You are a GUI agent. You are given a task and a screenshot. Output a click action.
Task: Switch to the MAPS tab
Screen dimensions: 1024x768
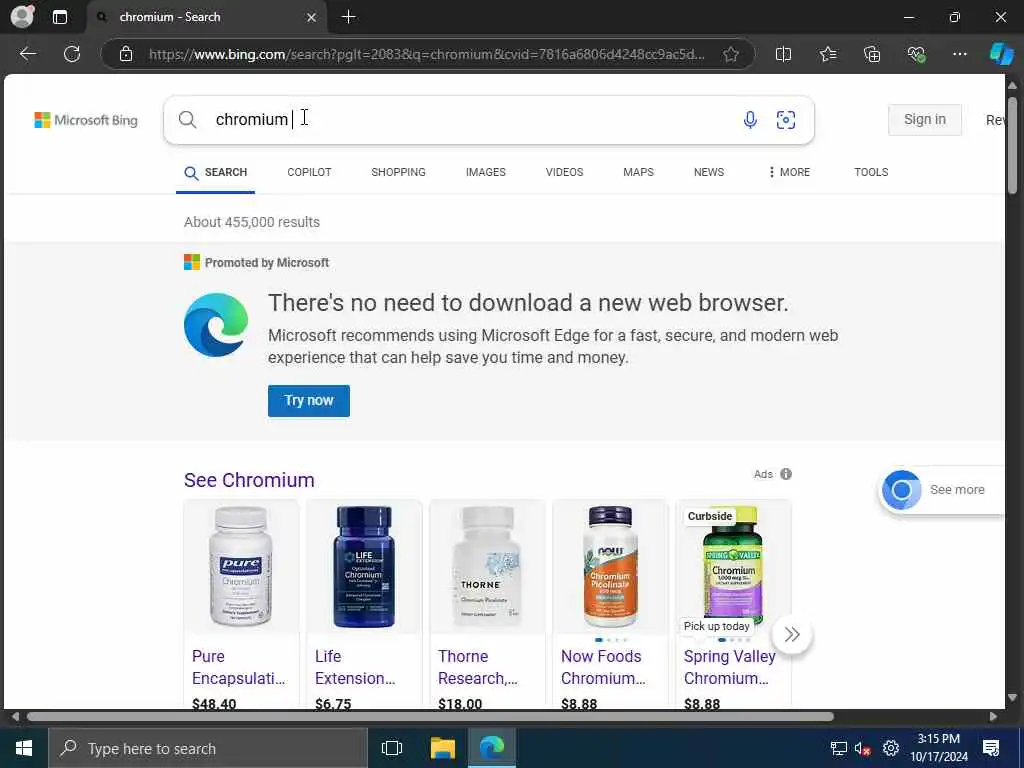[638, 172]
